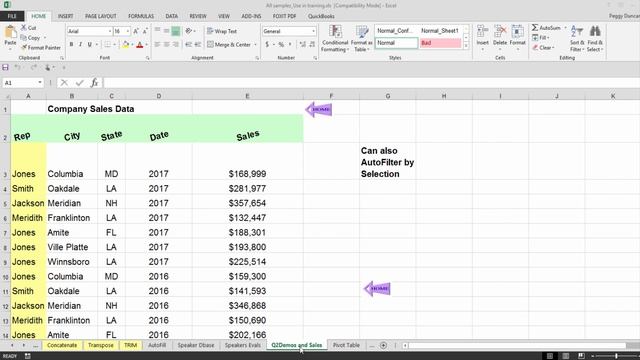The image size is (640, 360).
Task: Select the Transpose sheet tab
Action: pyautogui.click(x=101, y=345)
